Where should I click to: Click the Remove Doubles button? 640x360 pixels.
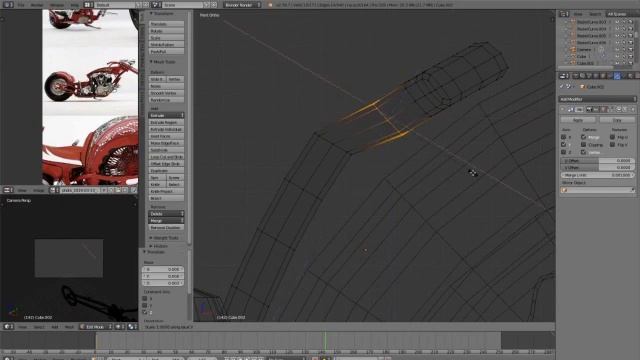coord(166,227)
